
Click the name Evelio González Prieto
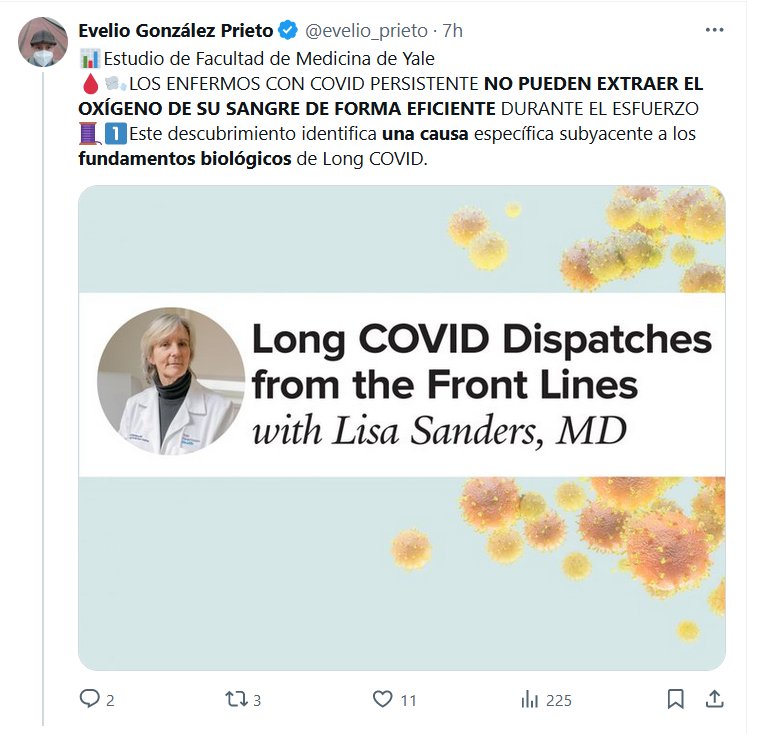coord(176,31)
